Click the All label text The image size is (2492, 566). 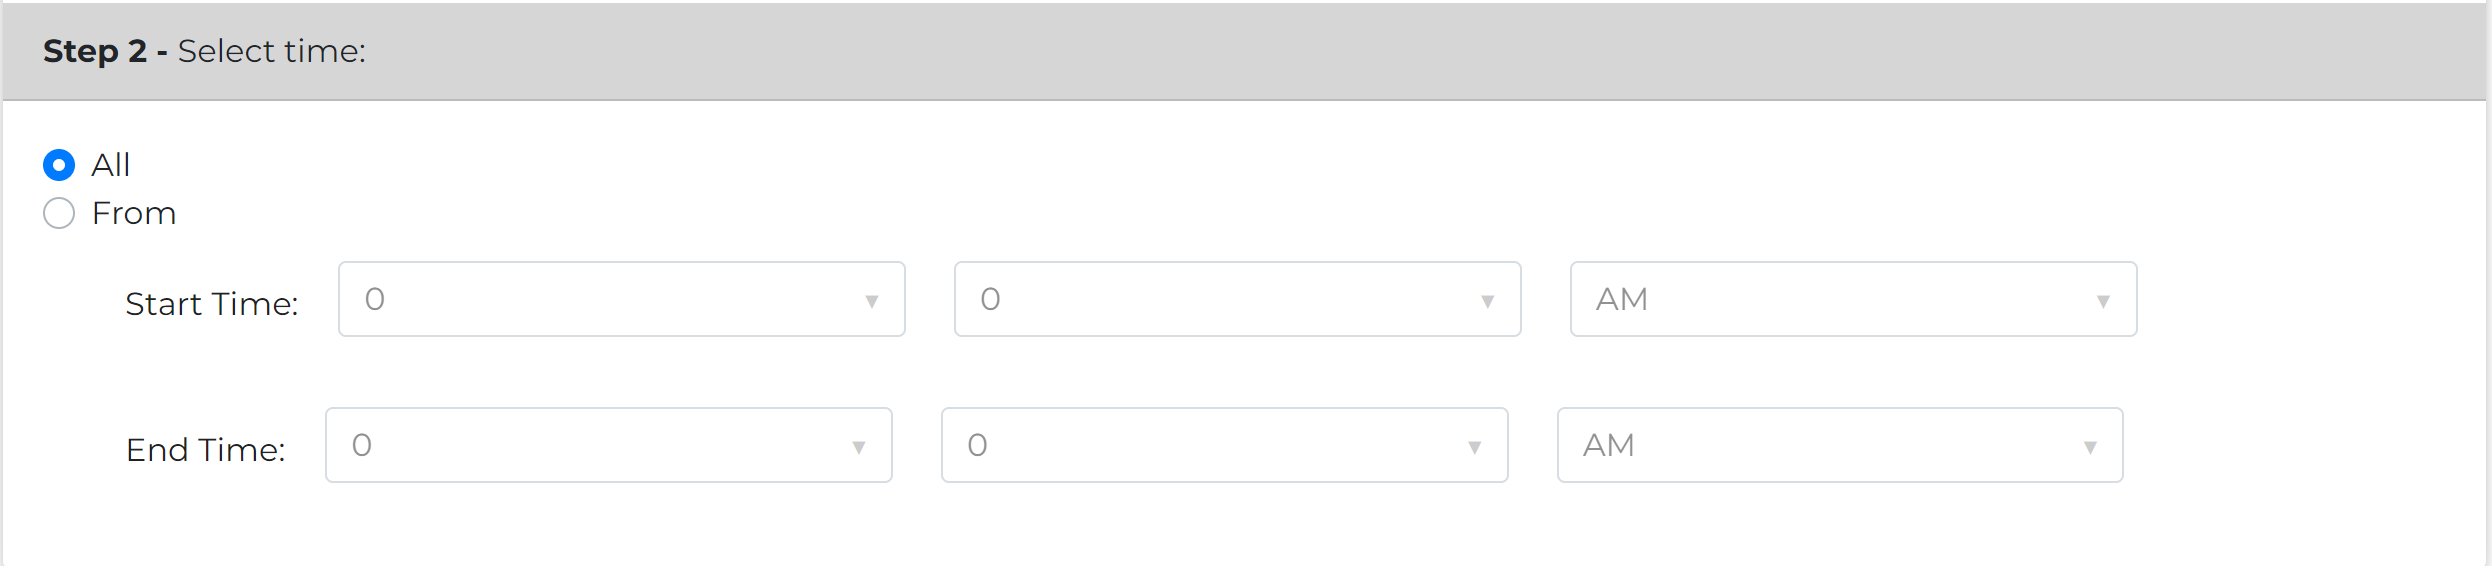[111, 165]
